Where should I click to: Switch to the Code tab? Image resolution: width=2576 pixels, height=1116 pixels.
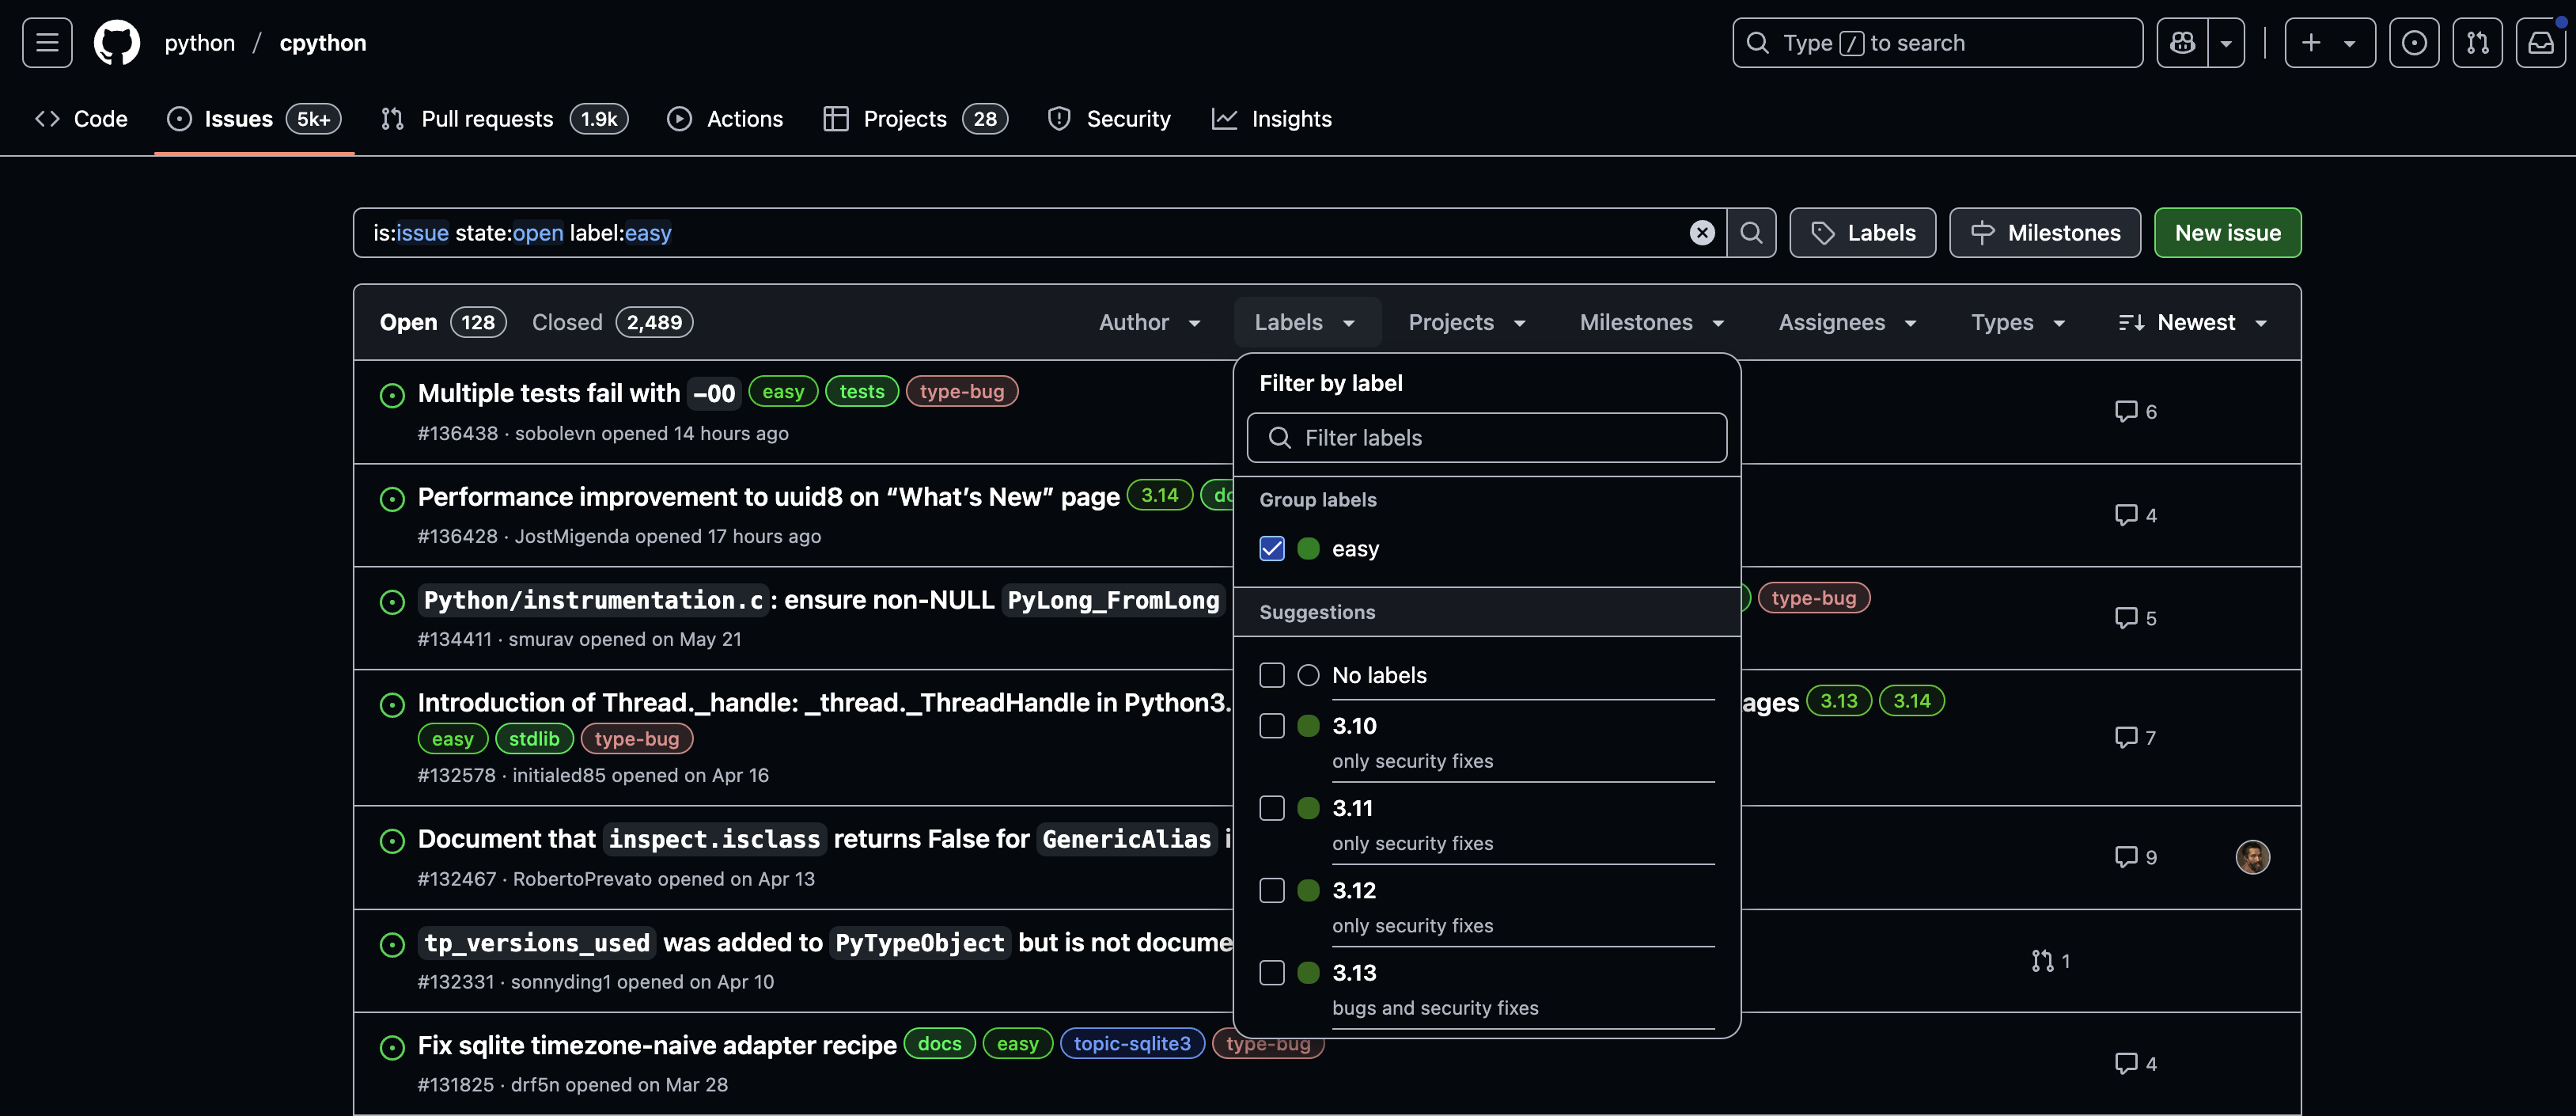click(x=81, y=119)
